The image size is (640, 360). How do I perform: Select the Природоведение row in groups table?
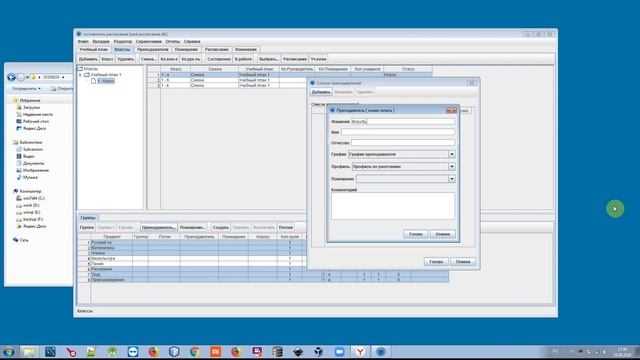(263, 280)
